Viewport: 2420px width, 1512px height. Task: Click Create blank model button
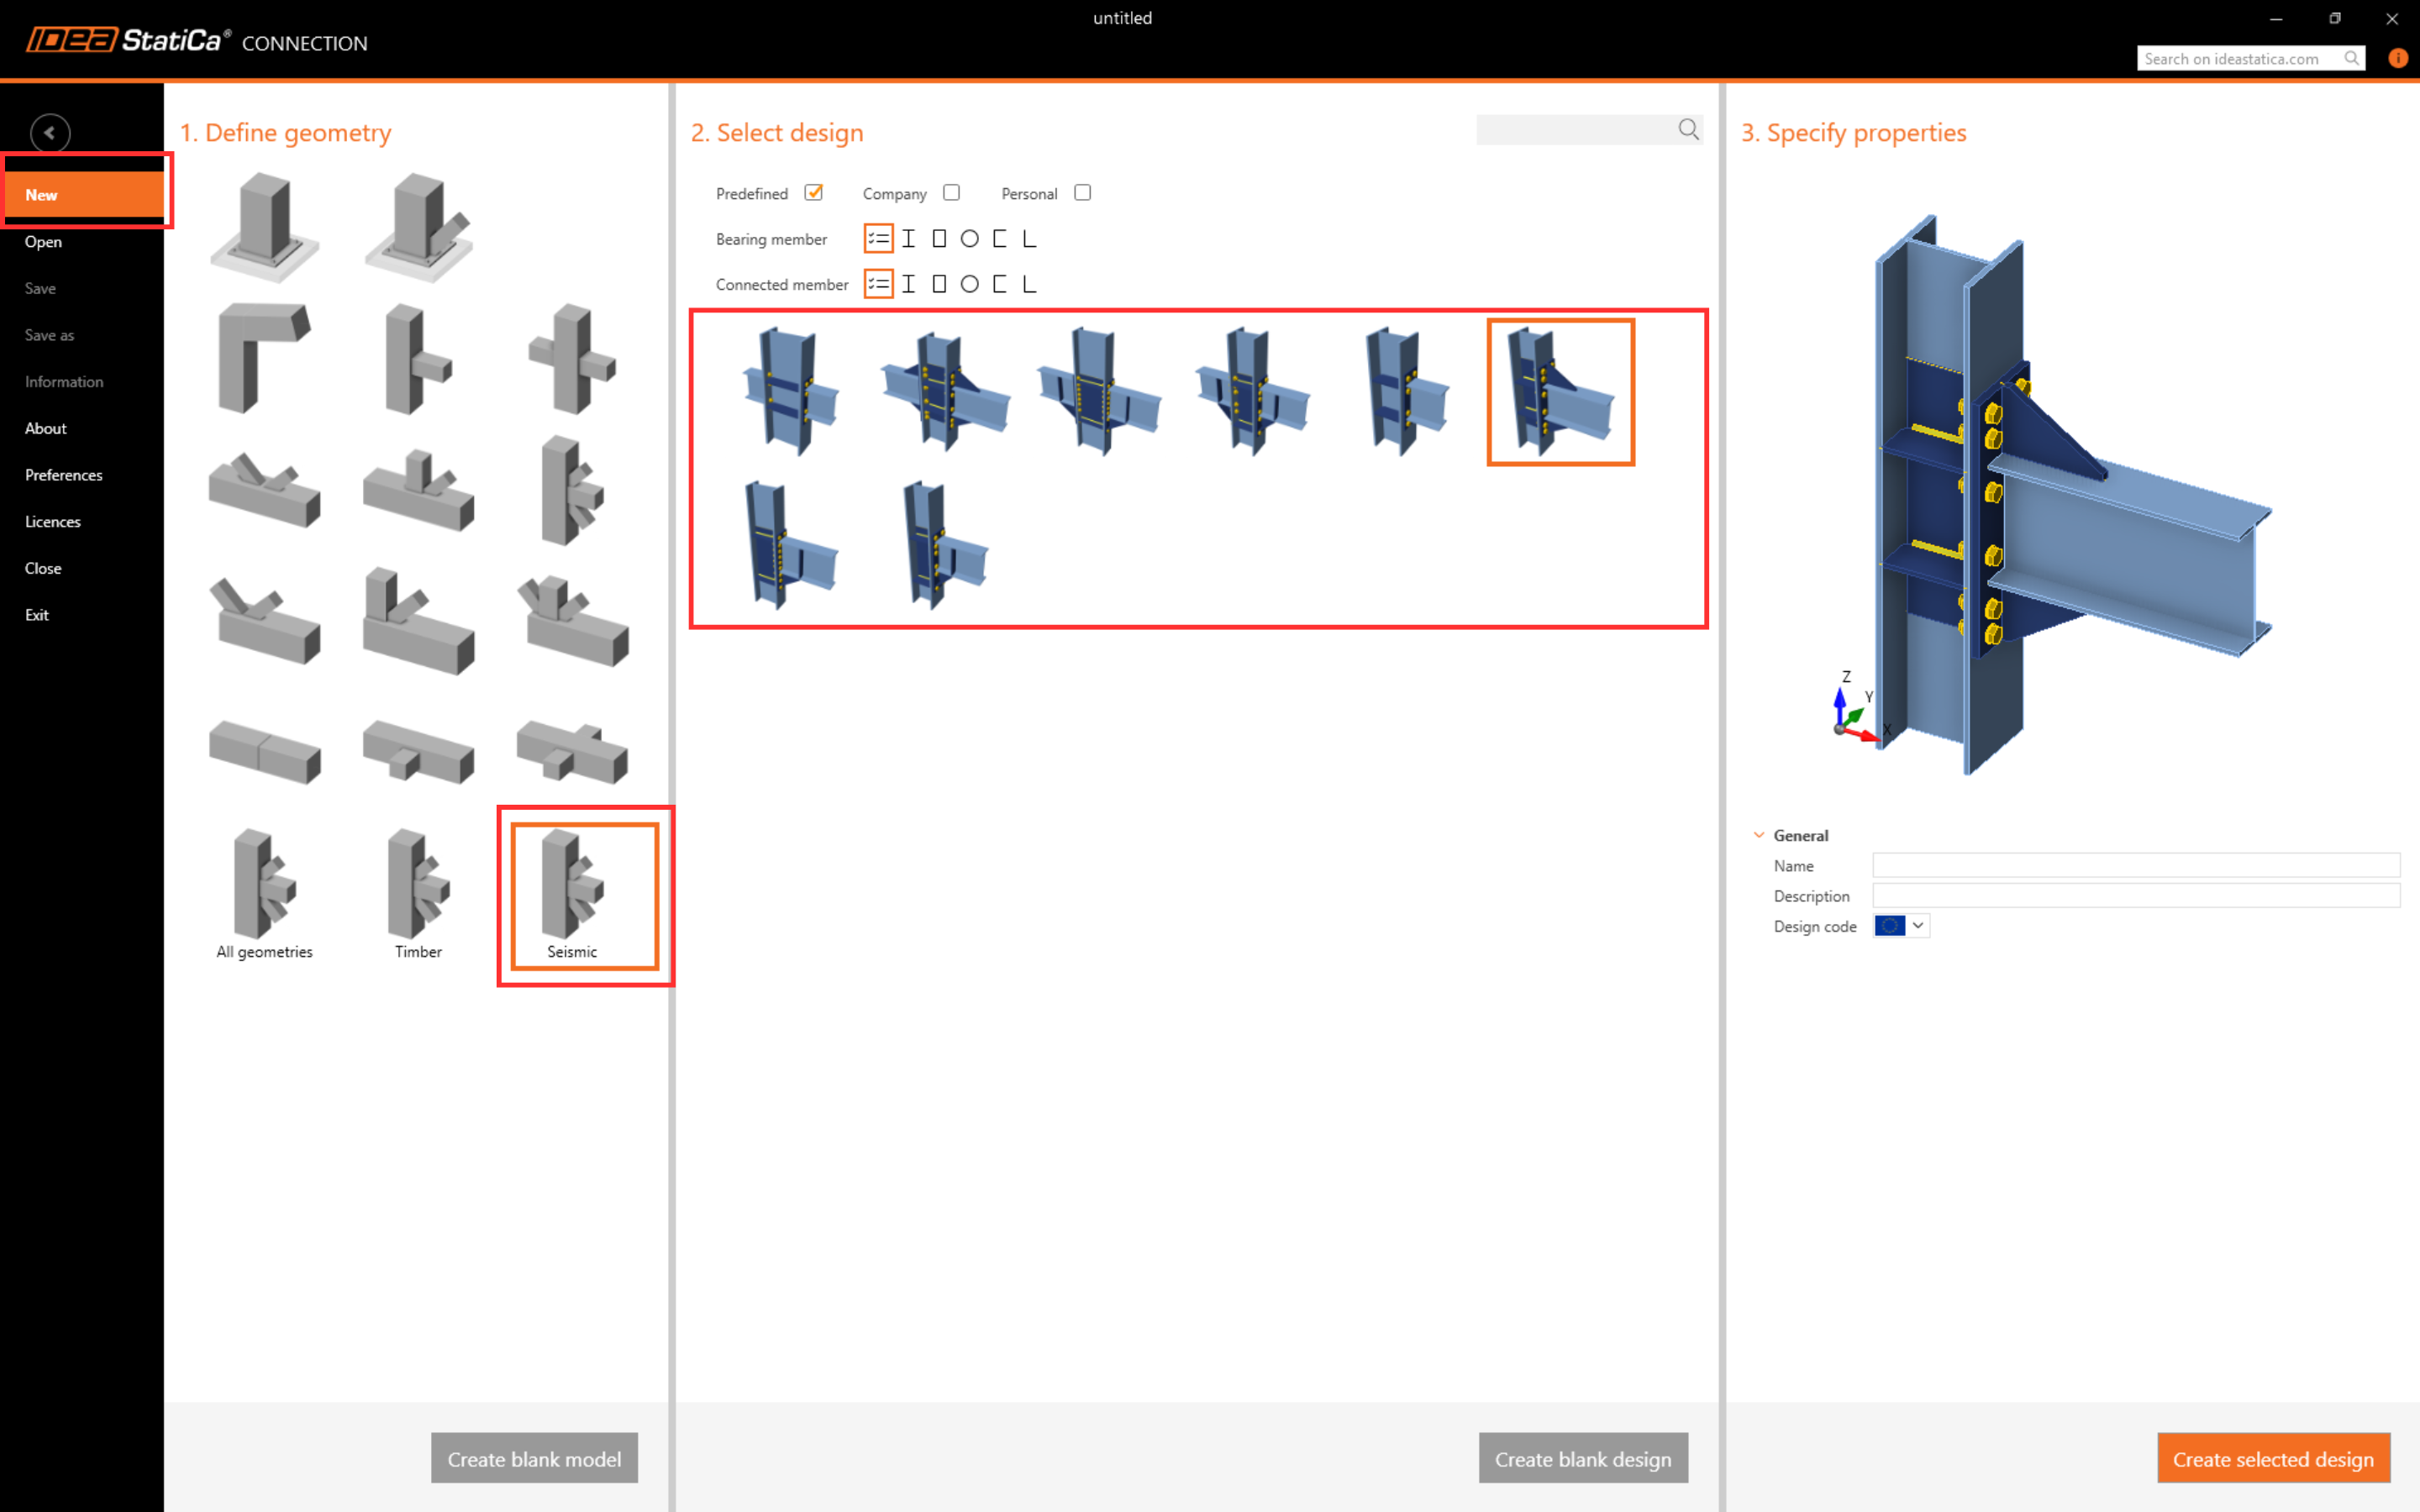pos(534,1459)
